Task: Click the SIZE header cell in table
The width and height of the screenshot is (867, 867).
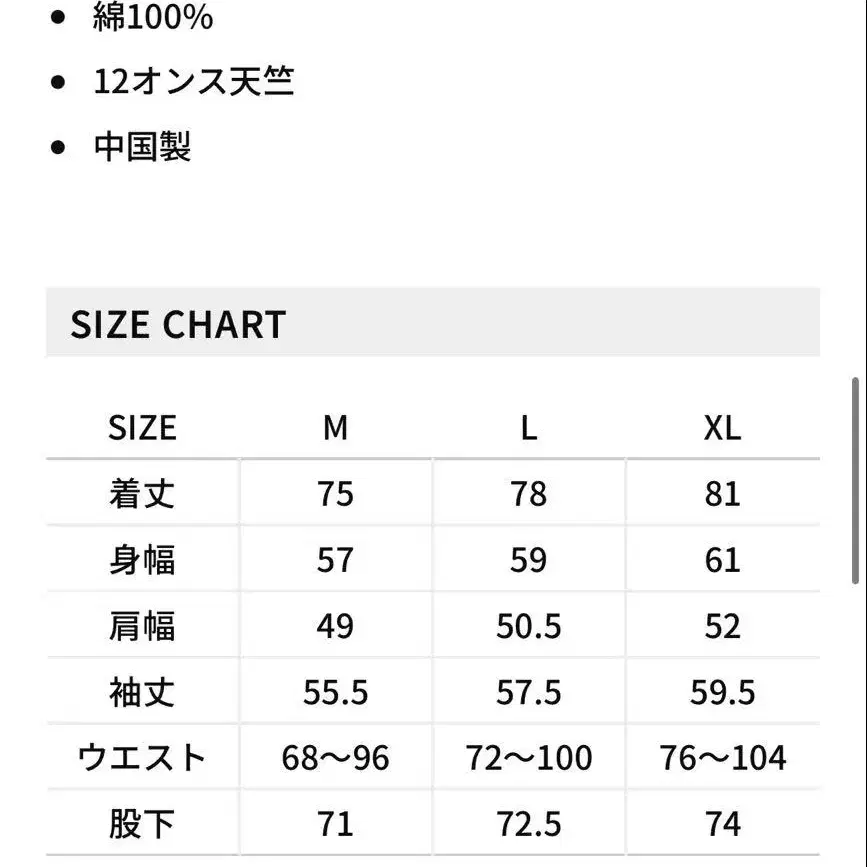Action: point(142,428)
